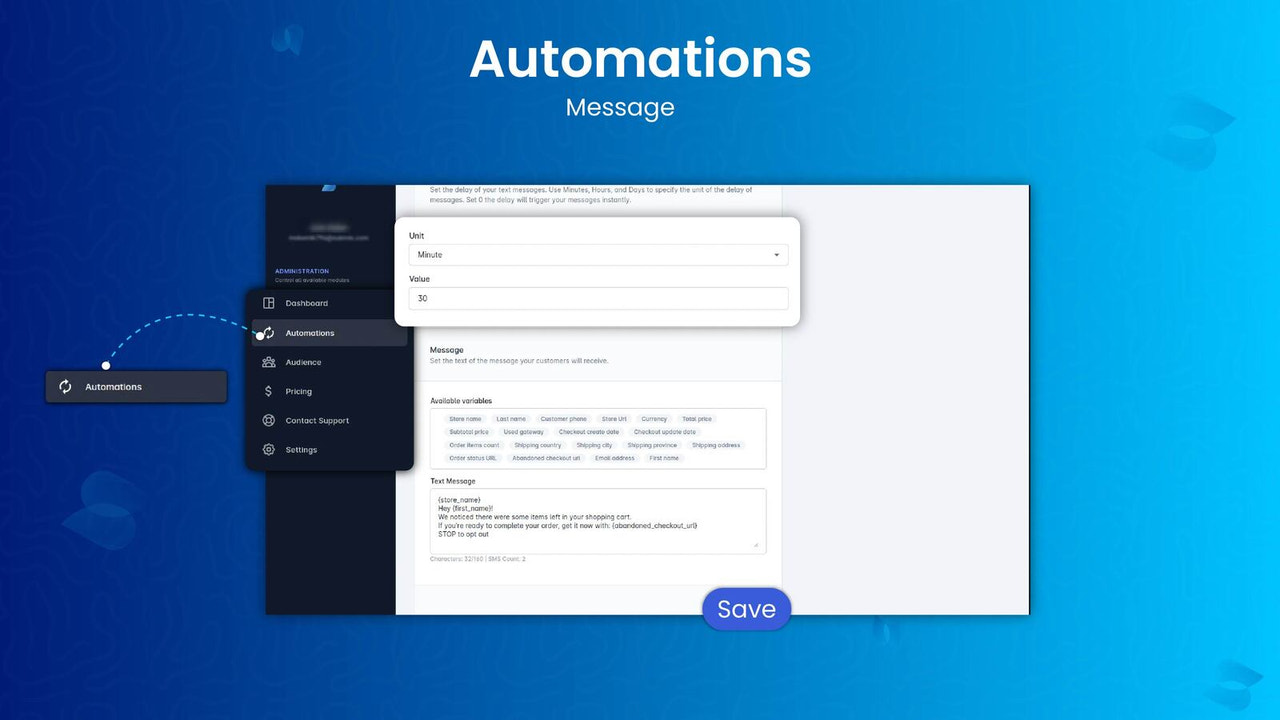Insert the First name variable
The image size is (1280, 720).
pyautogui.click(x=663, y=458)
